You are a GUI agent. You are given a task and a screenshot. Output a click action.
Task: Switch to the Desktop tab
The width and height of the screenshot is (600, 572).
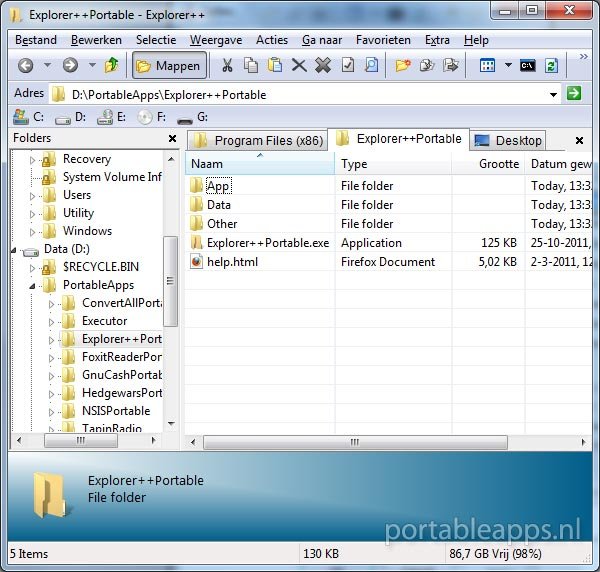pos(507,140)
